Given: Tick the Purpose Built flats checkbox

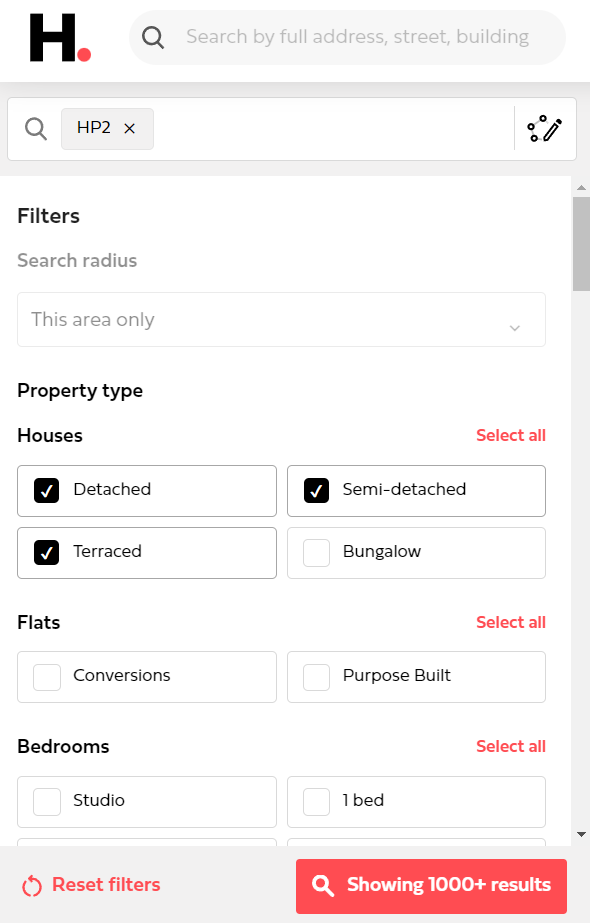Looking at the screenshot, I should [x=316, y=677].
